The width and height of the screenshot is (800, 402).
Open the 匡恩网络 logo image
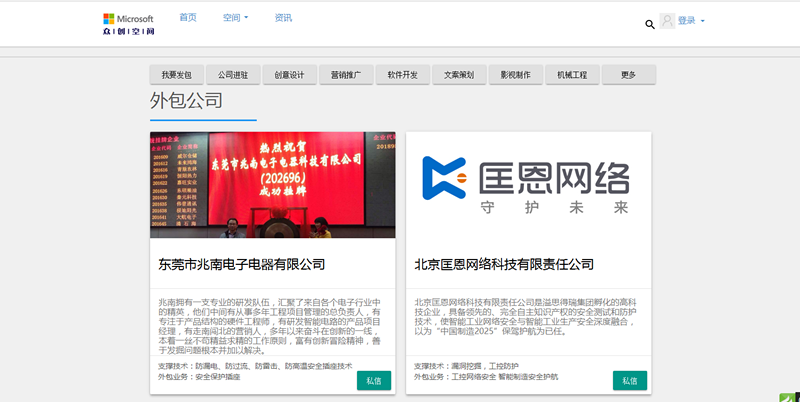pyautogui.click(x=529, y=185)
